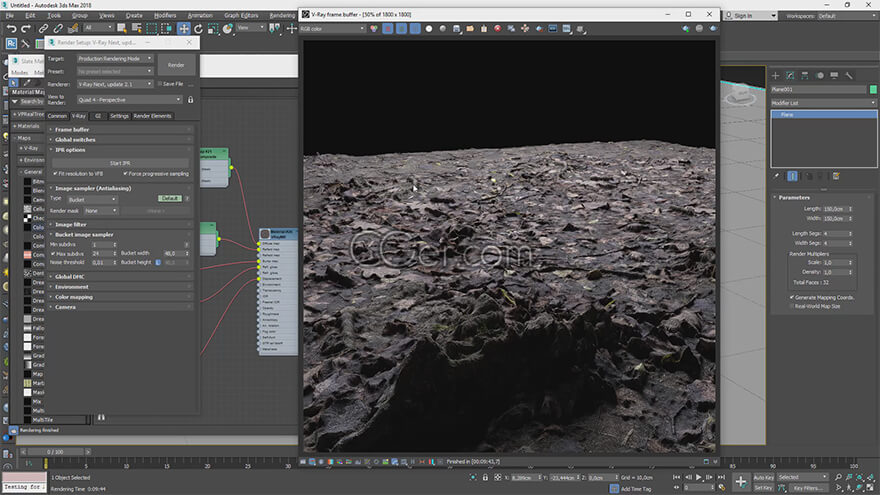Switch to the V-Ray tab
880x495 pixels.
tap(79, 116)
